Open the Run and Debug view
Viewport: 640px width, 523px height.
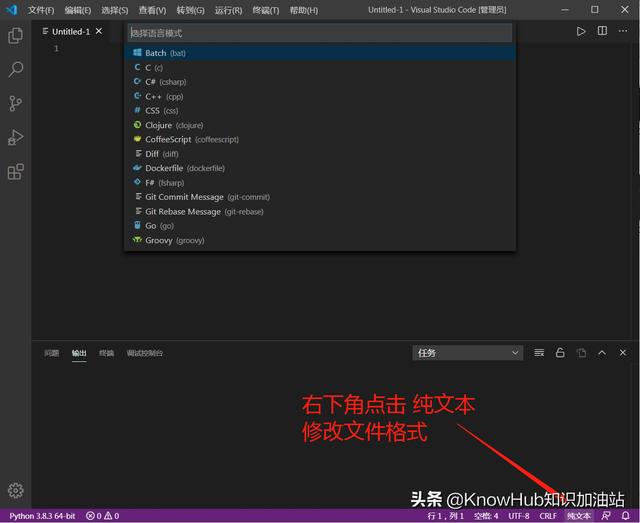point(16,138)
